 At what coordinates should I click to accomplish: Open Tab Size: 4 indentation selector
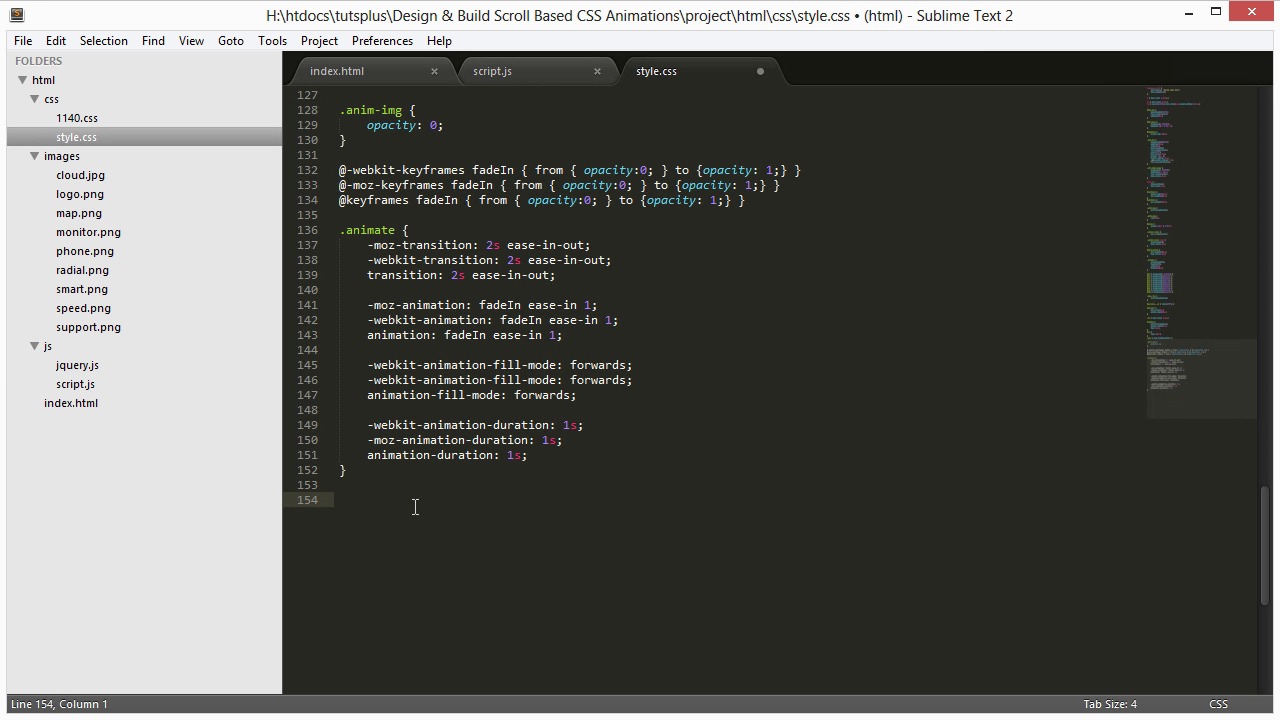(1110, 704)
